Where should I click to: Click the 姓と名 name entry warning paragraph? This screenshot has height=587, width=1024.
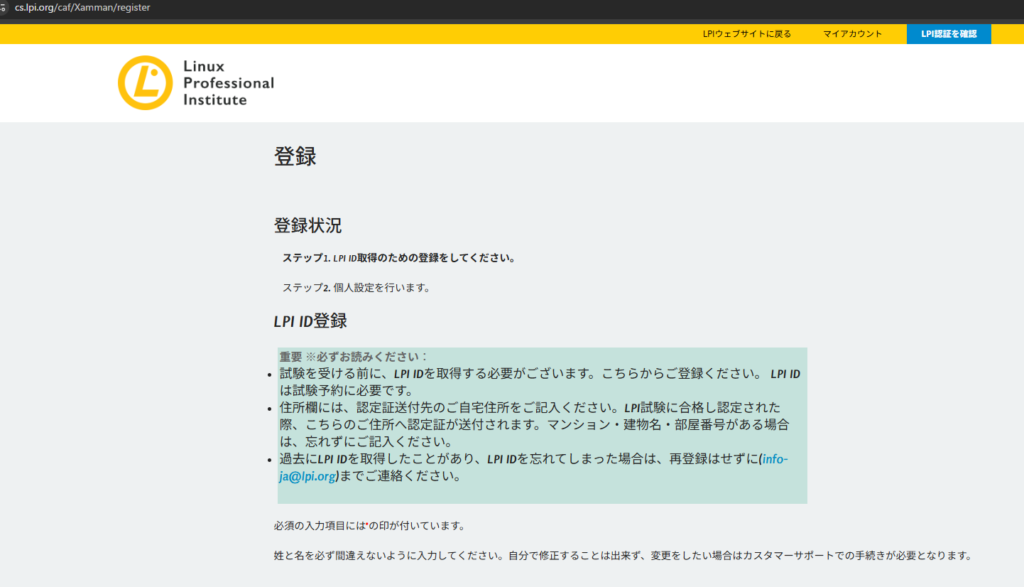coord(622,555)
